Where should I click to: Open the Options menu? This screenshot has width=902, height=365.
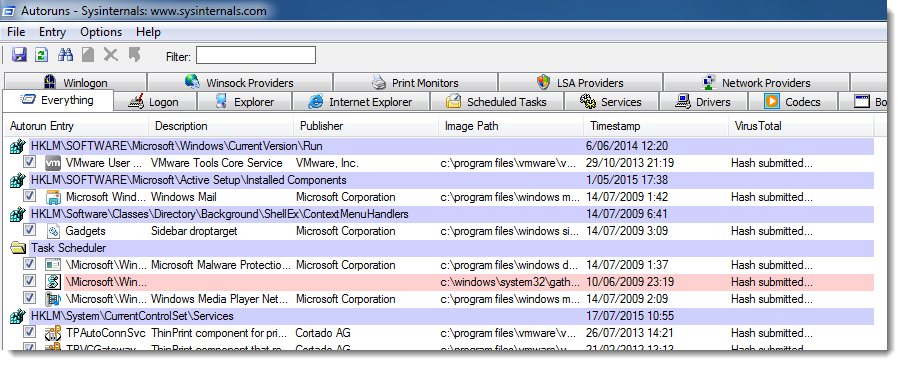(101, 32)
